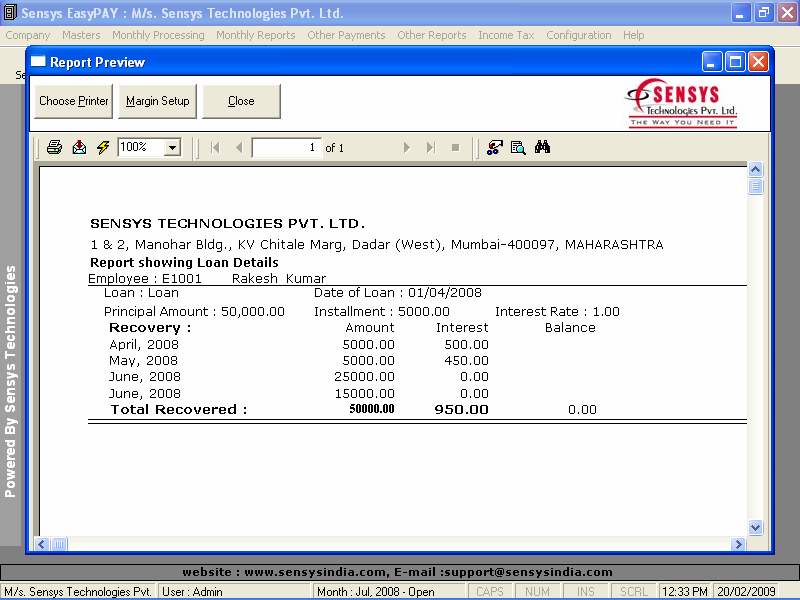
Task: Click total recovered amount 50000.00
Action: [x=372, y=409]
